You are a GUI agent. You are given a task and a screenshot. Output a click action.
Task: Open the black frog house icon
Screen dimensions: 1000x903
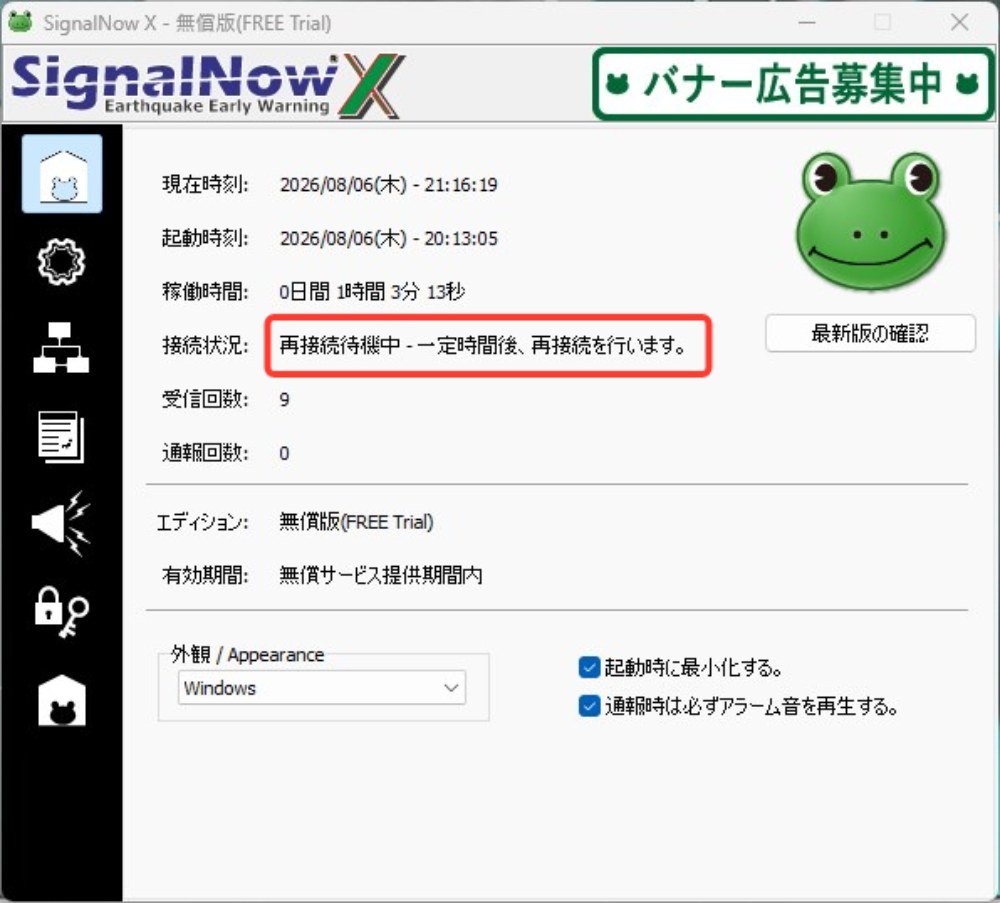(x=62, y=701)
